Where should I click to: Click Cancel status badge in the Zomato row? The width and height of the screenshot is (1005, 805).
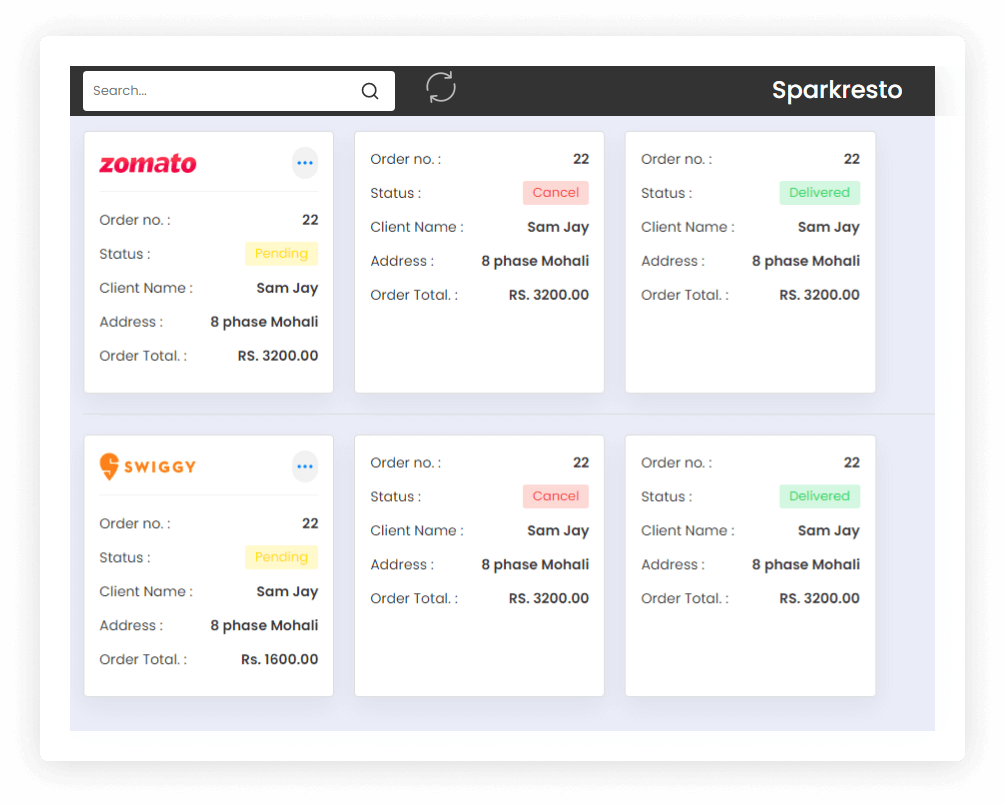coord(556,193)
